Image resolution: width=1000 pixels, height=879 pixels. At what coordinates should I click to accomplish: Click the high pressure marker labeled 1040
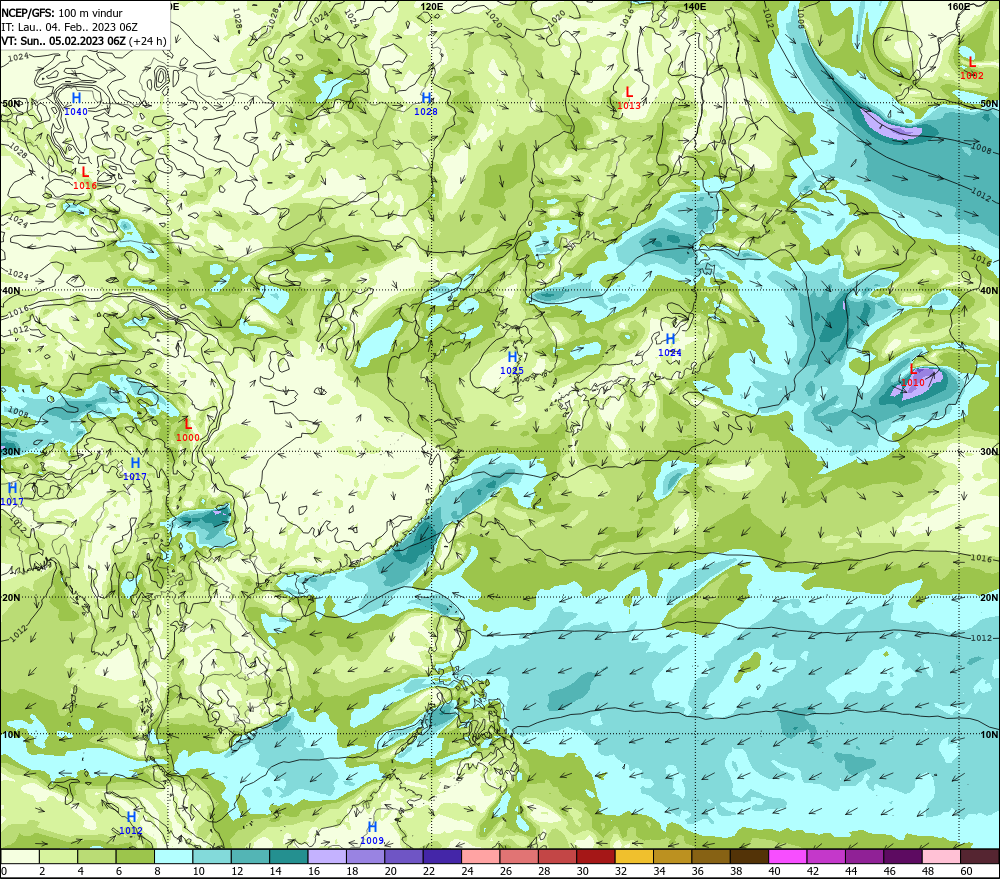click(76, 104)
